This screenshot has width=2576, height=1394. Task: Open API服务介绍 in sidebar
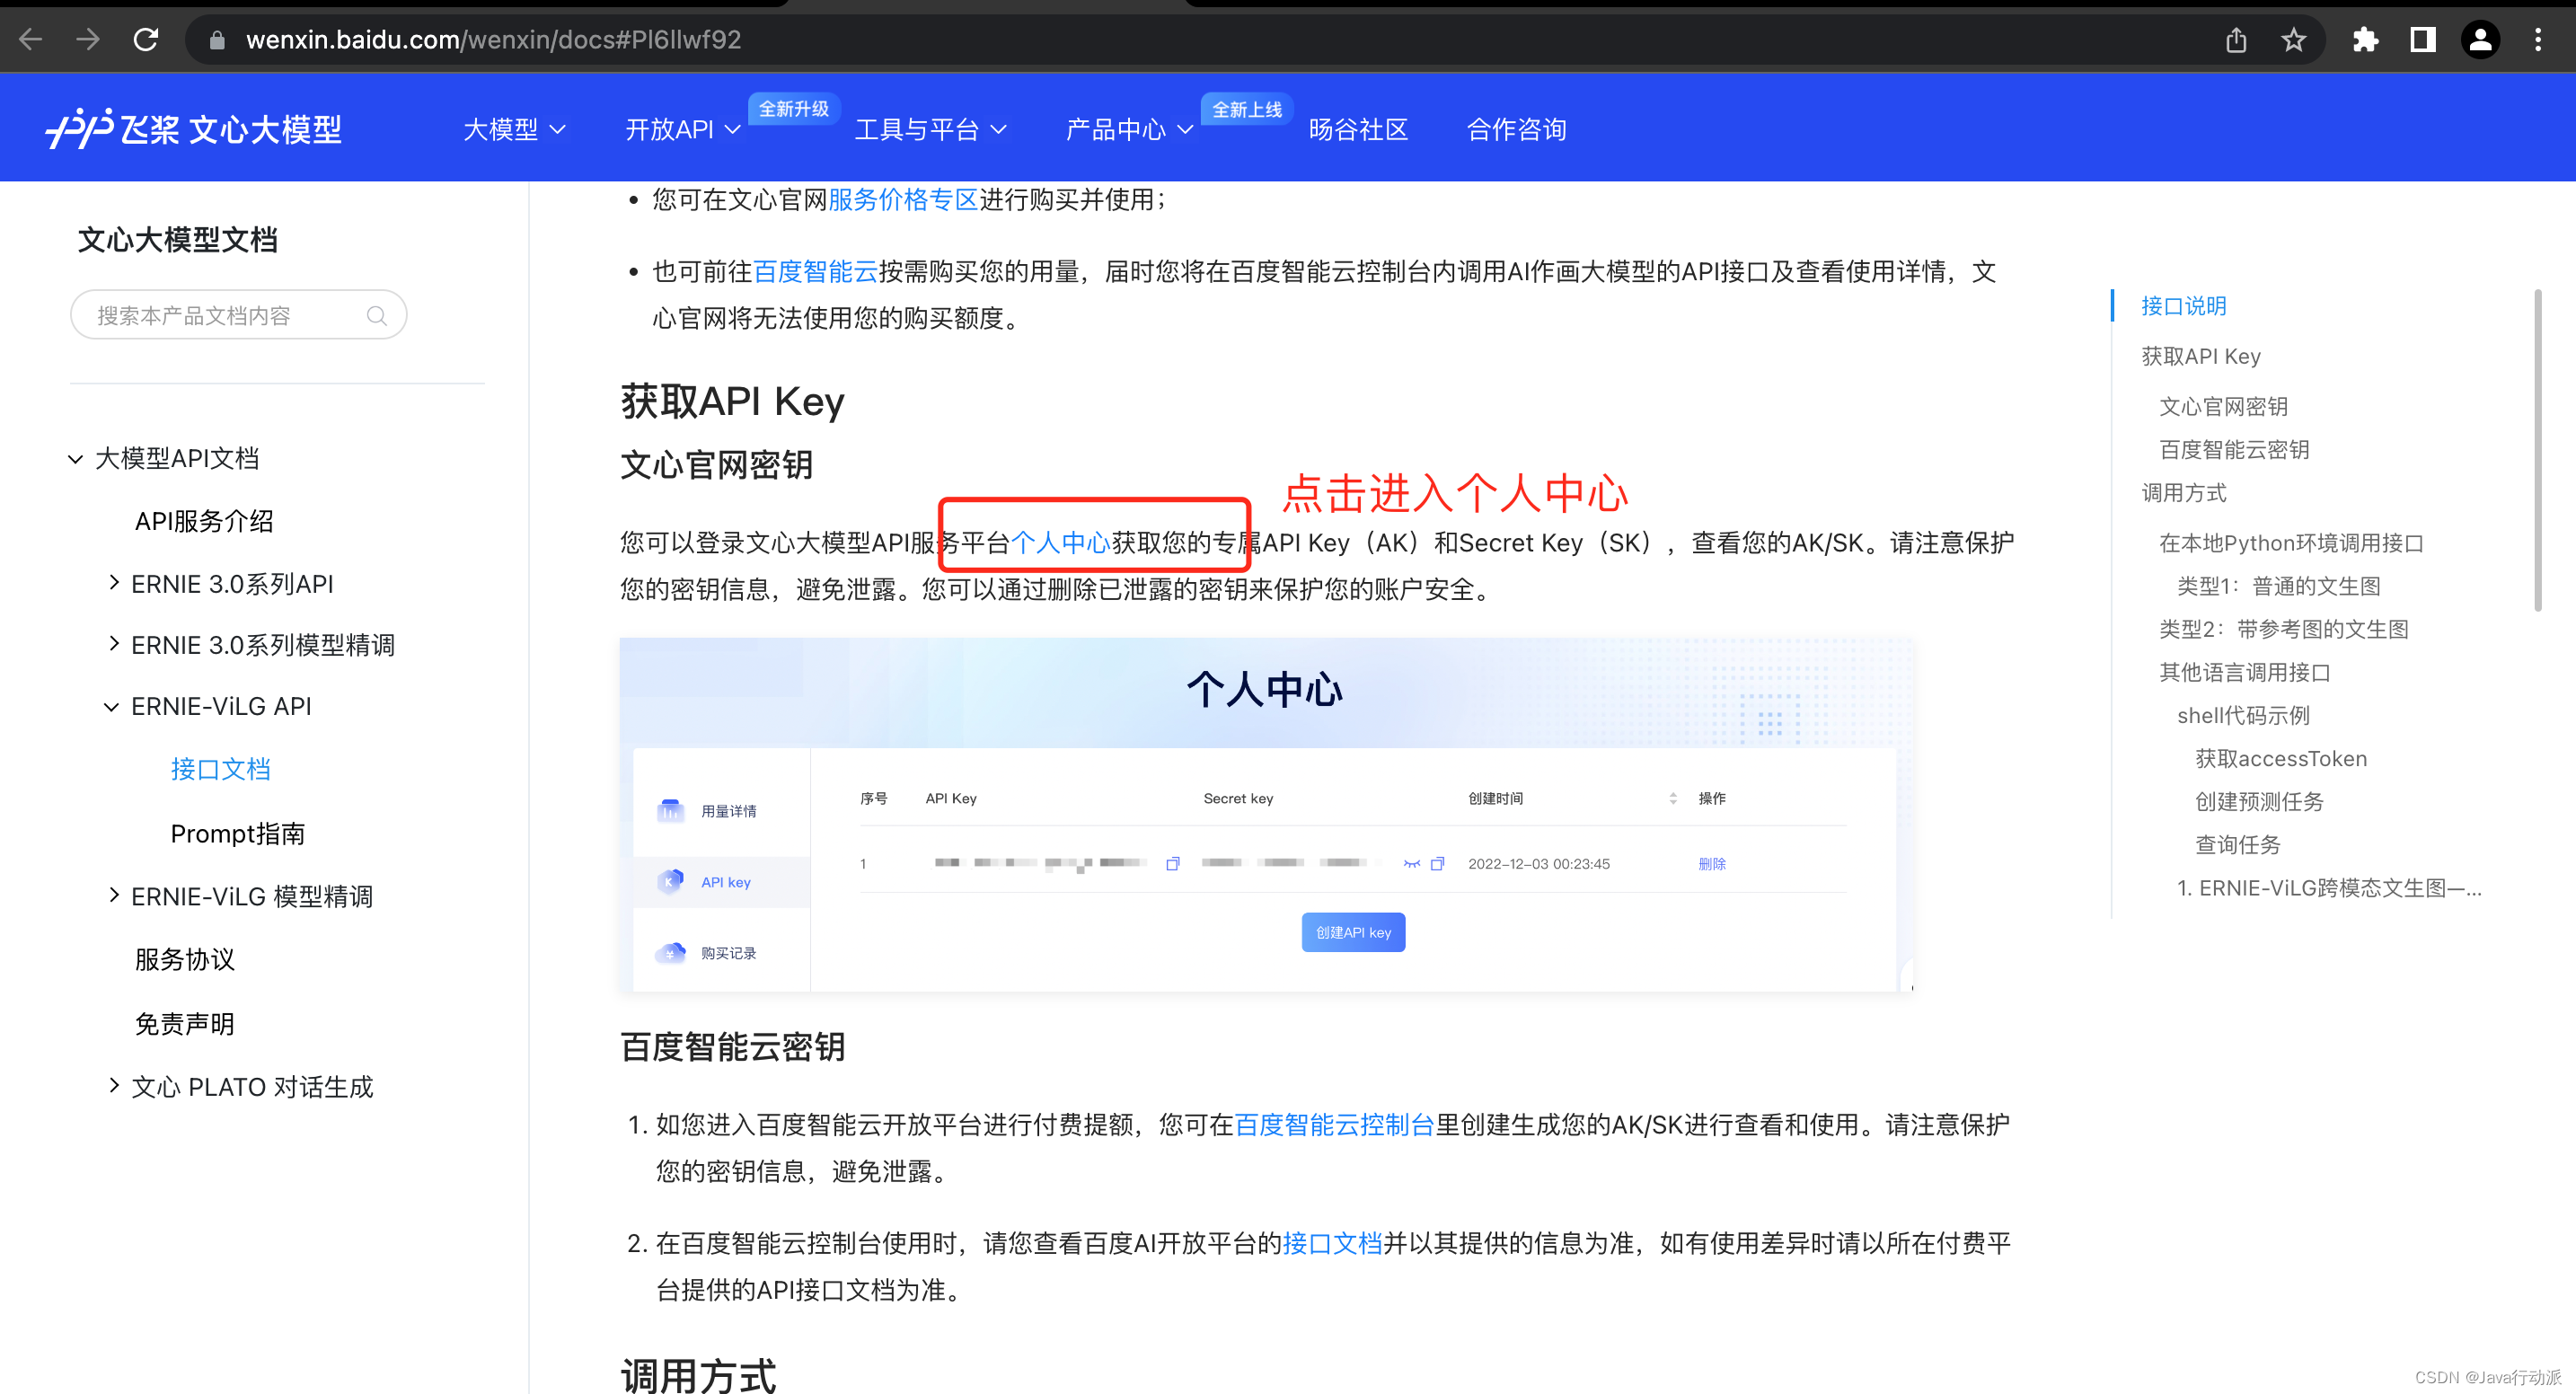pos(204,521)
